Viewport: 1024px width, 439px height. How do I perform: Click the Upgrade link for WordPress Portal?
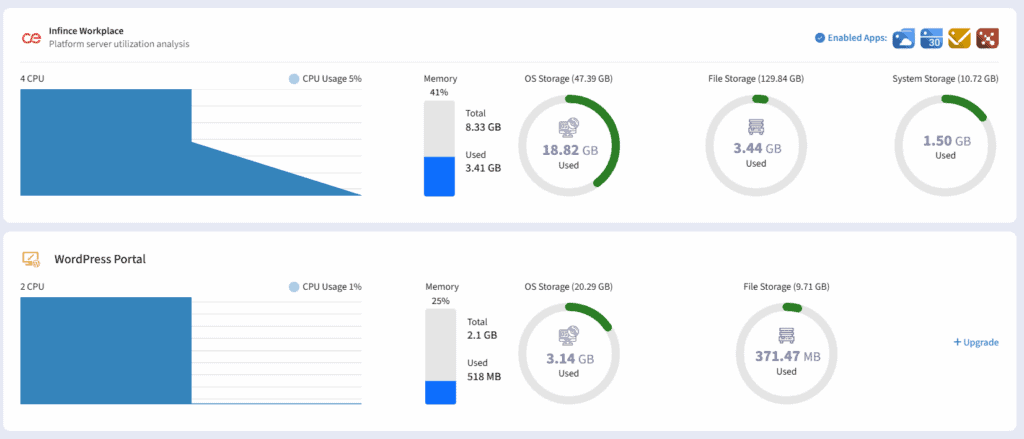coord(975,342)
